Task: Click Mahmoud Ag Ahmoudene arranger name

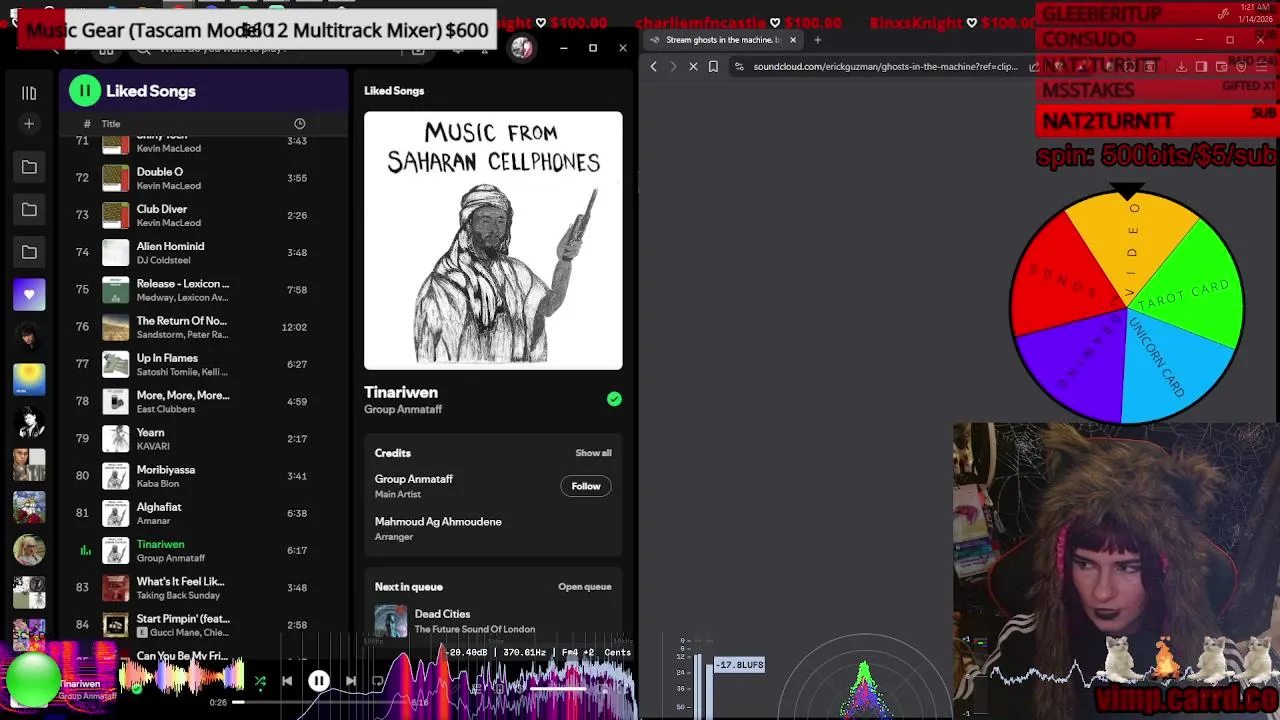Action: click(438, 521)
